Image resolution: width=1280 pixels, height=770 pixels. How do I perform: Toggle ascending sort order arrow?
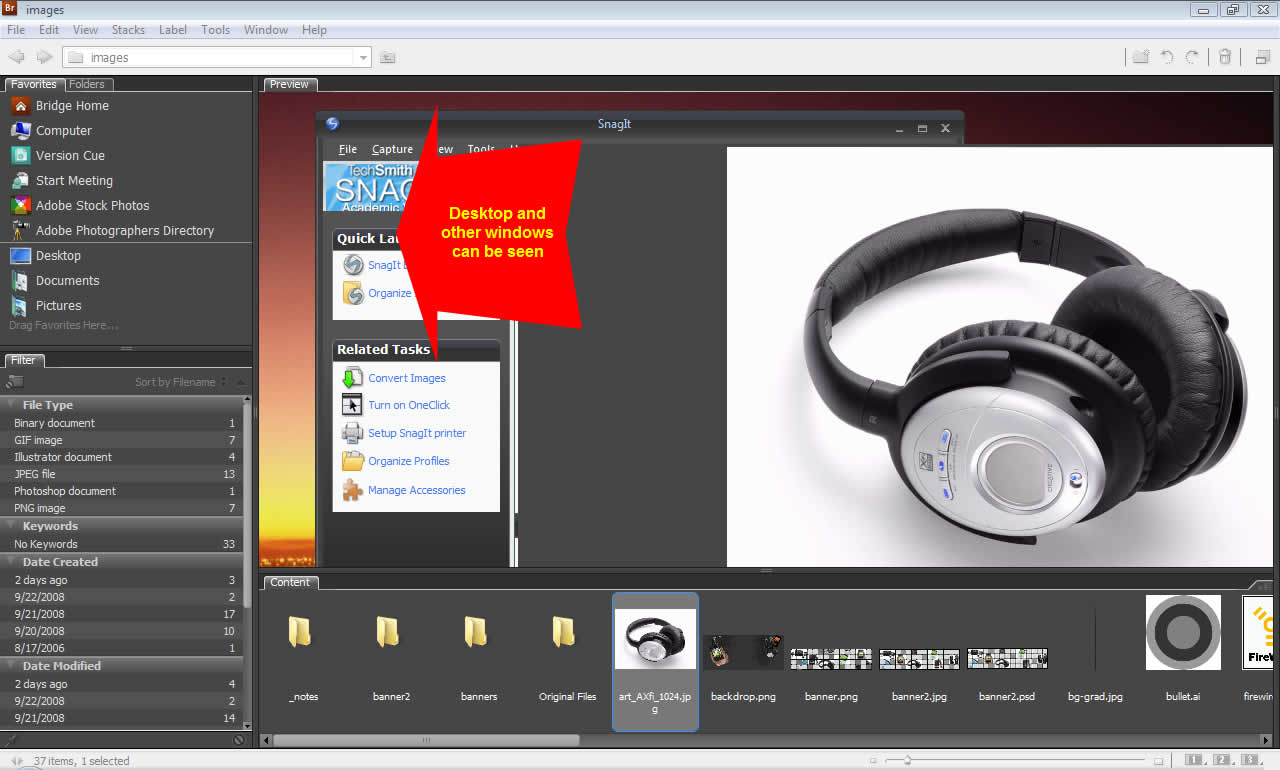[x=241, y=382]
